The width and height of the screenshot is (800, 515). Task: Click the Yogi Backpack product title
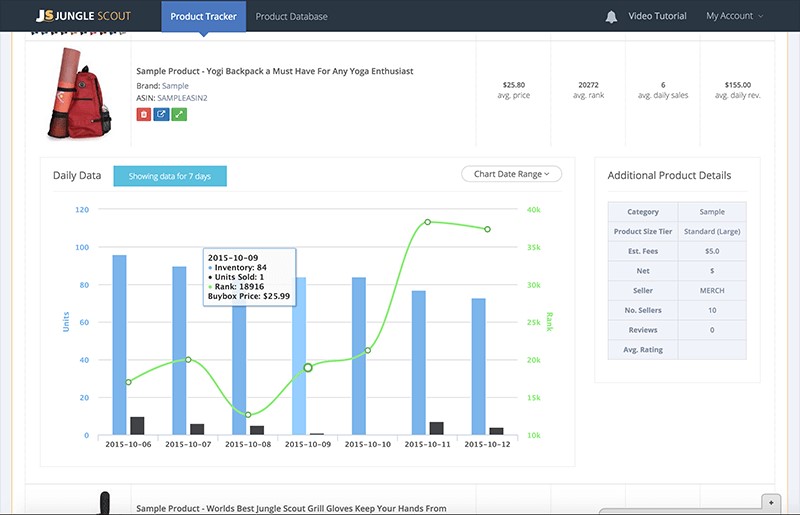pos(274,71)
